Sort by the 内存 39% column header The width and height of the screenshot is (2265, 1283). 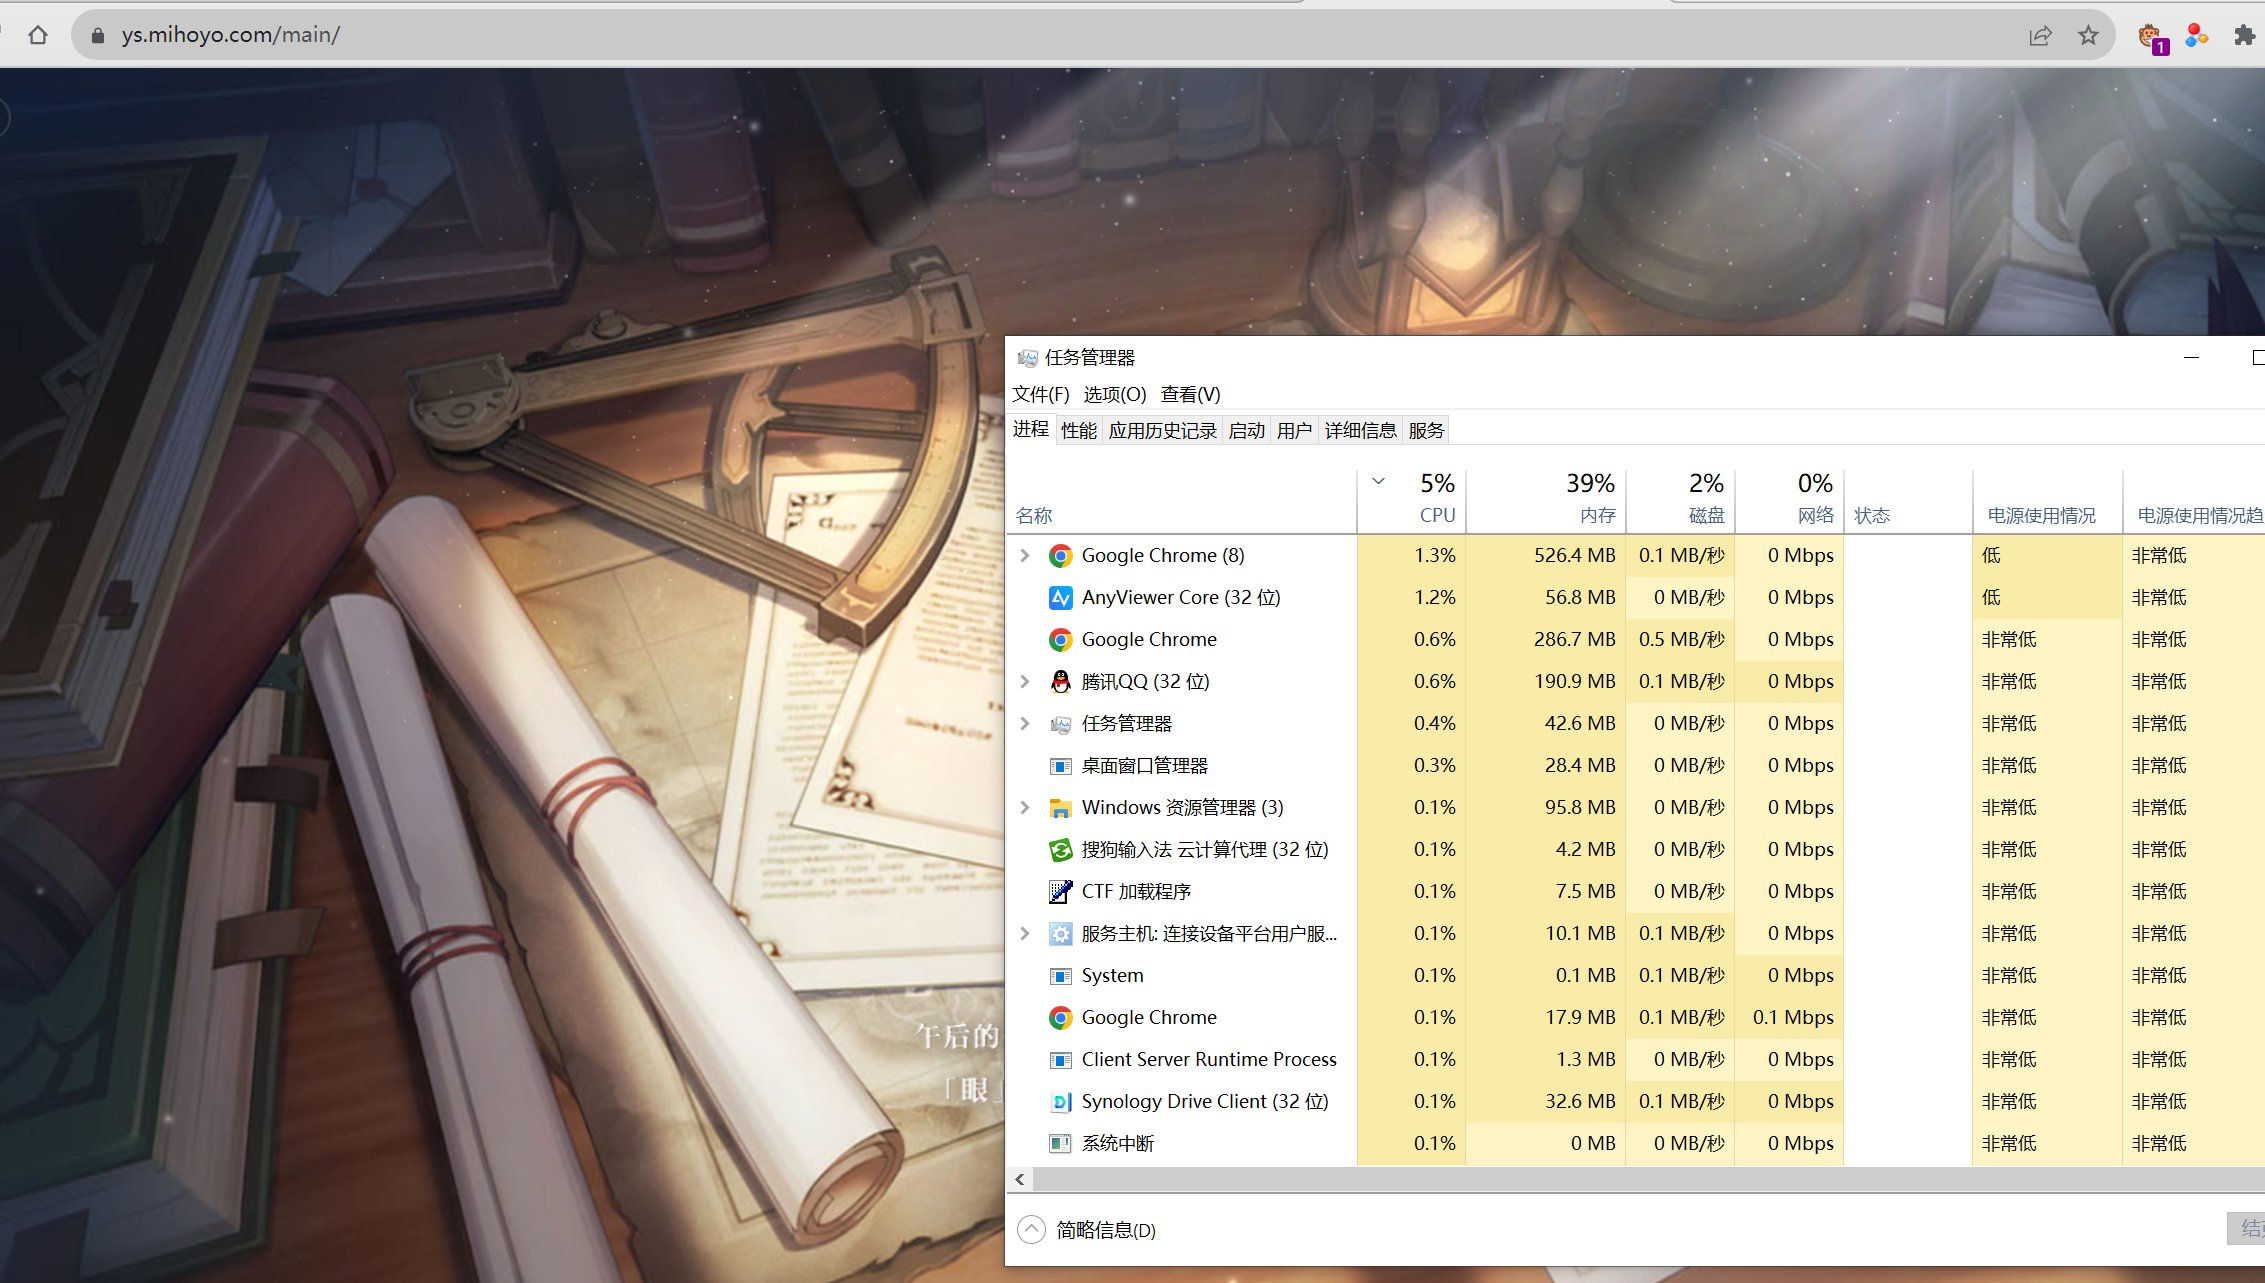[x=1546, y=502]
